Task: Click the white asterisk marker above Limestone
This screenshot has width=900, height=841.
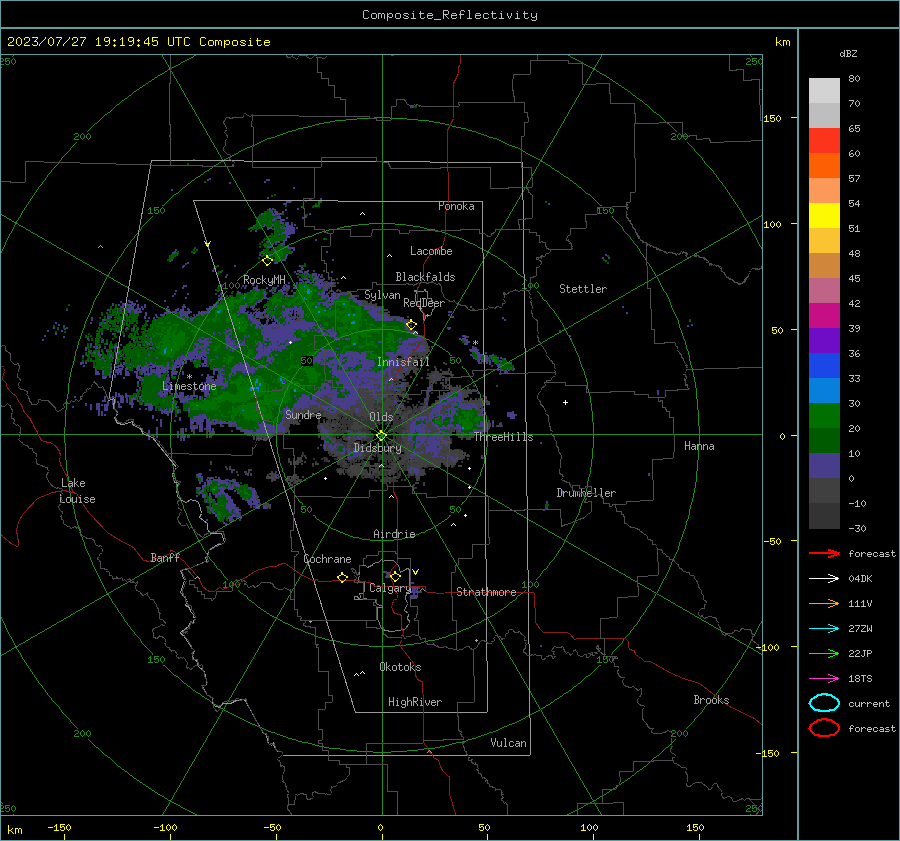Action: click(189, 377)
